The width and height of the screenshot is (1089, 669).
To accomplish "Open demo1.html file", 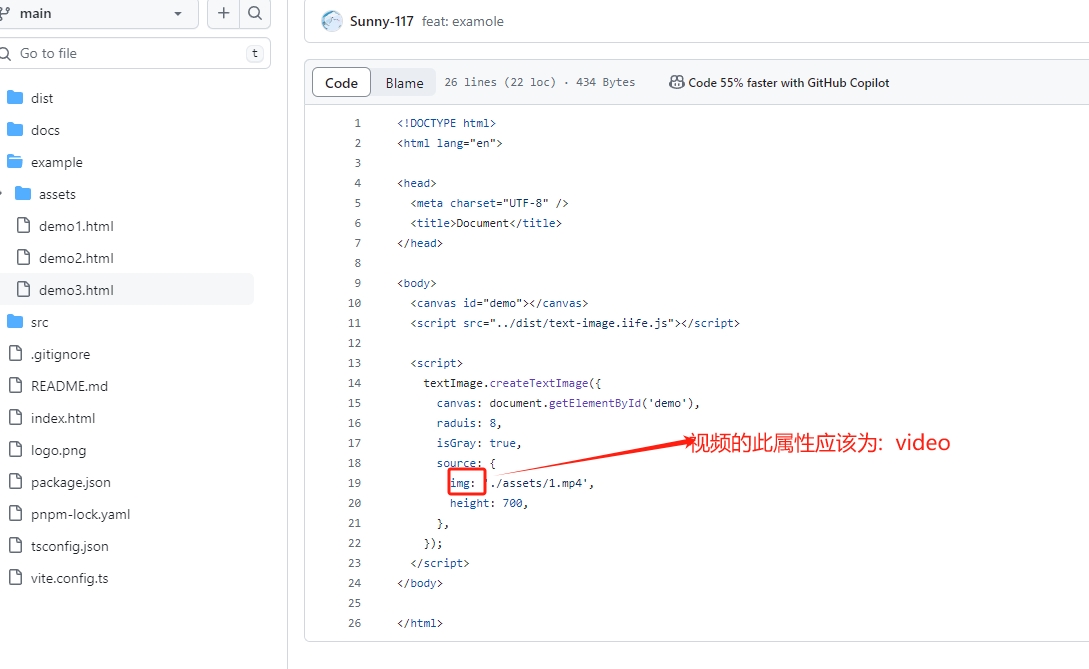I will pos(76,226).
